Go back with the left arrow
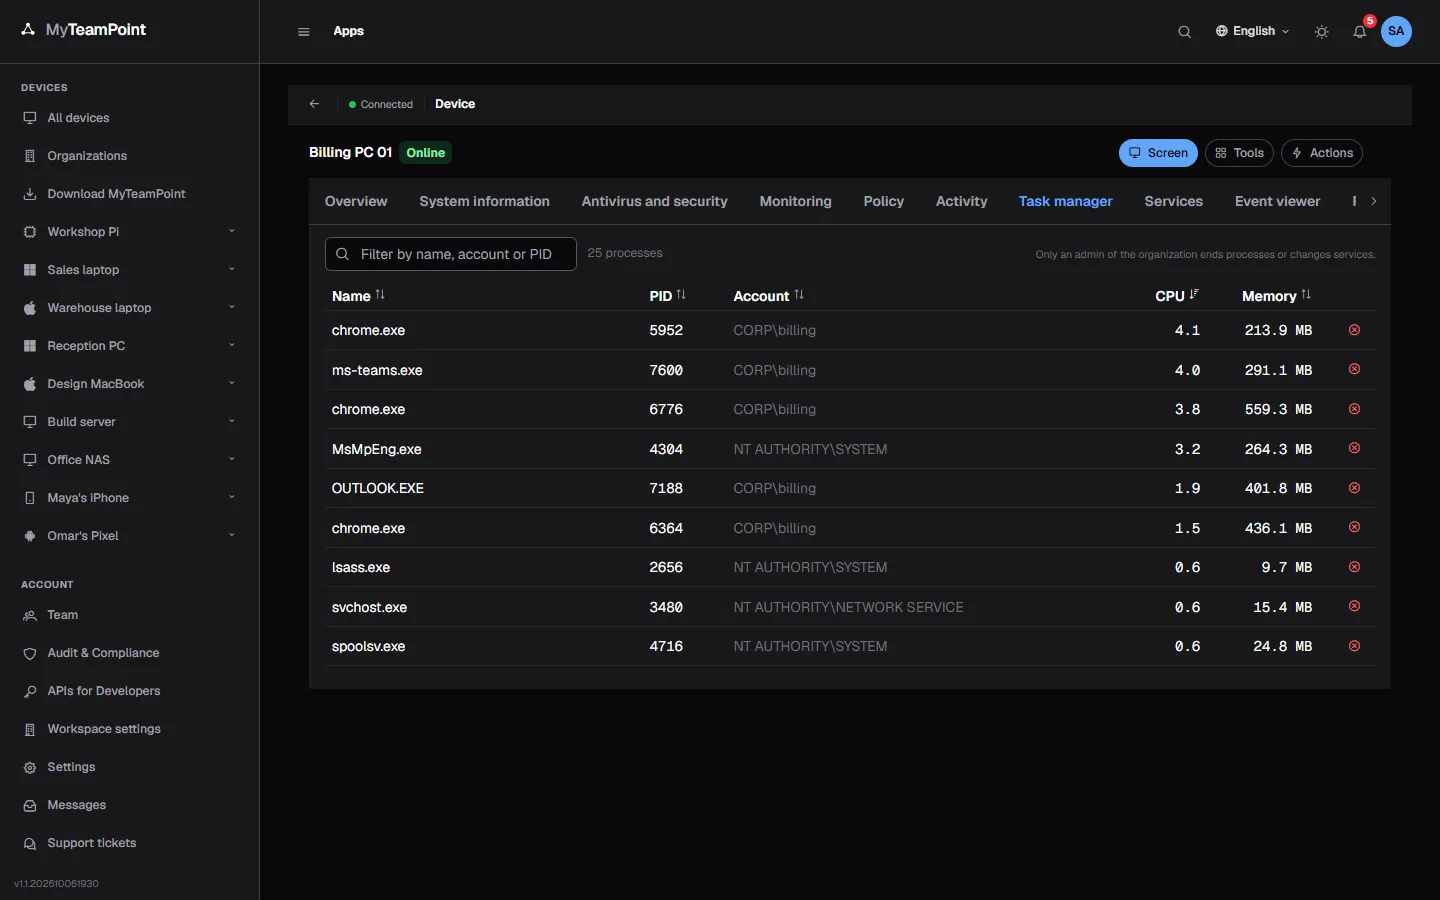This screenshot has height=900, width=1440. (x=314, y=104)
